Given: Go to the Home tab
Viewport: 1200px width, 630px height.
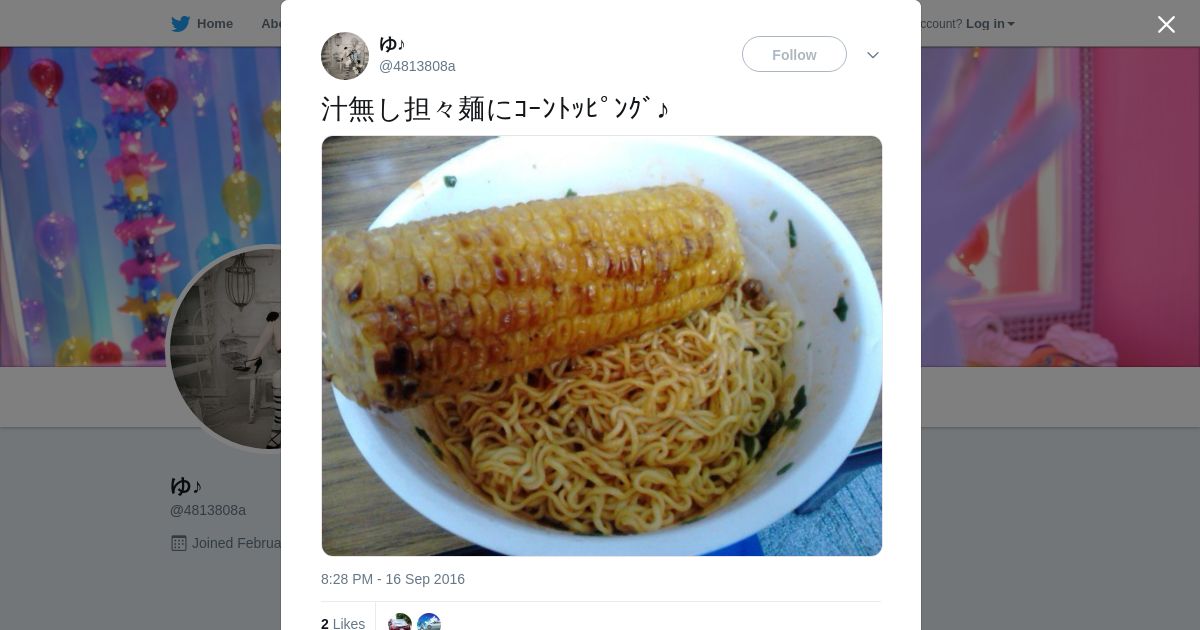Looking at the screenshot, I should point(203,24).
